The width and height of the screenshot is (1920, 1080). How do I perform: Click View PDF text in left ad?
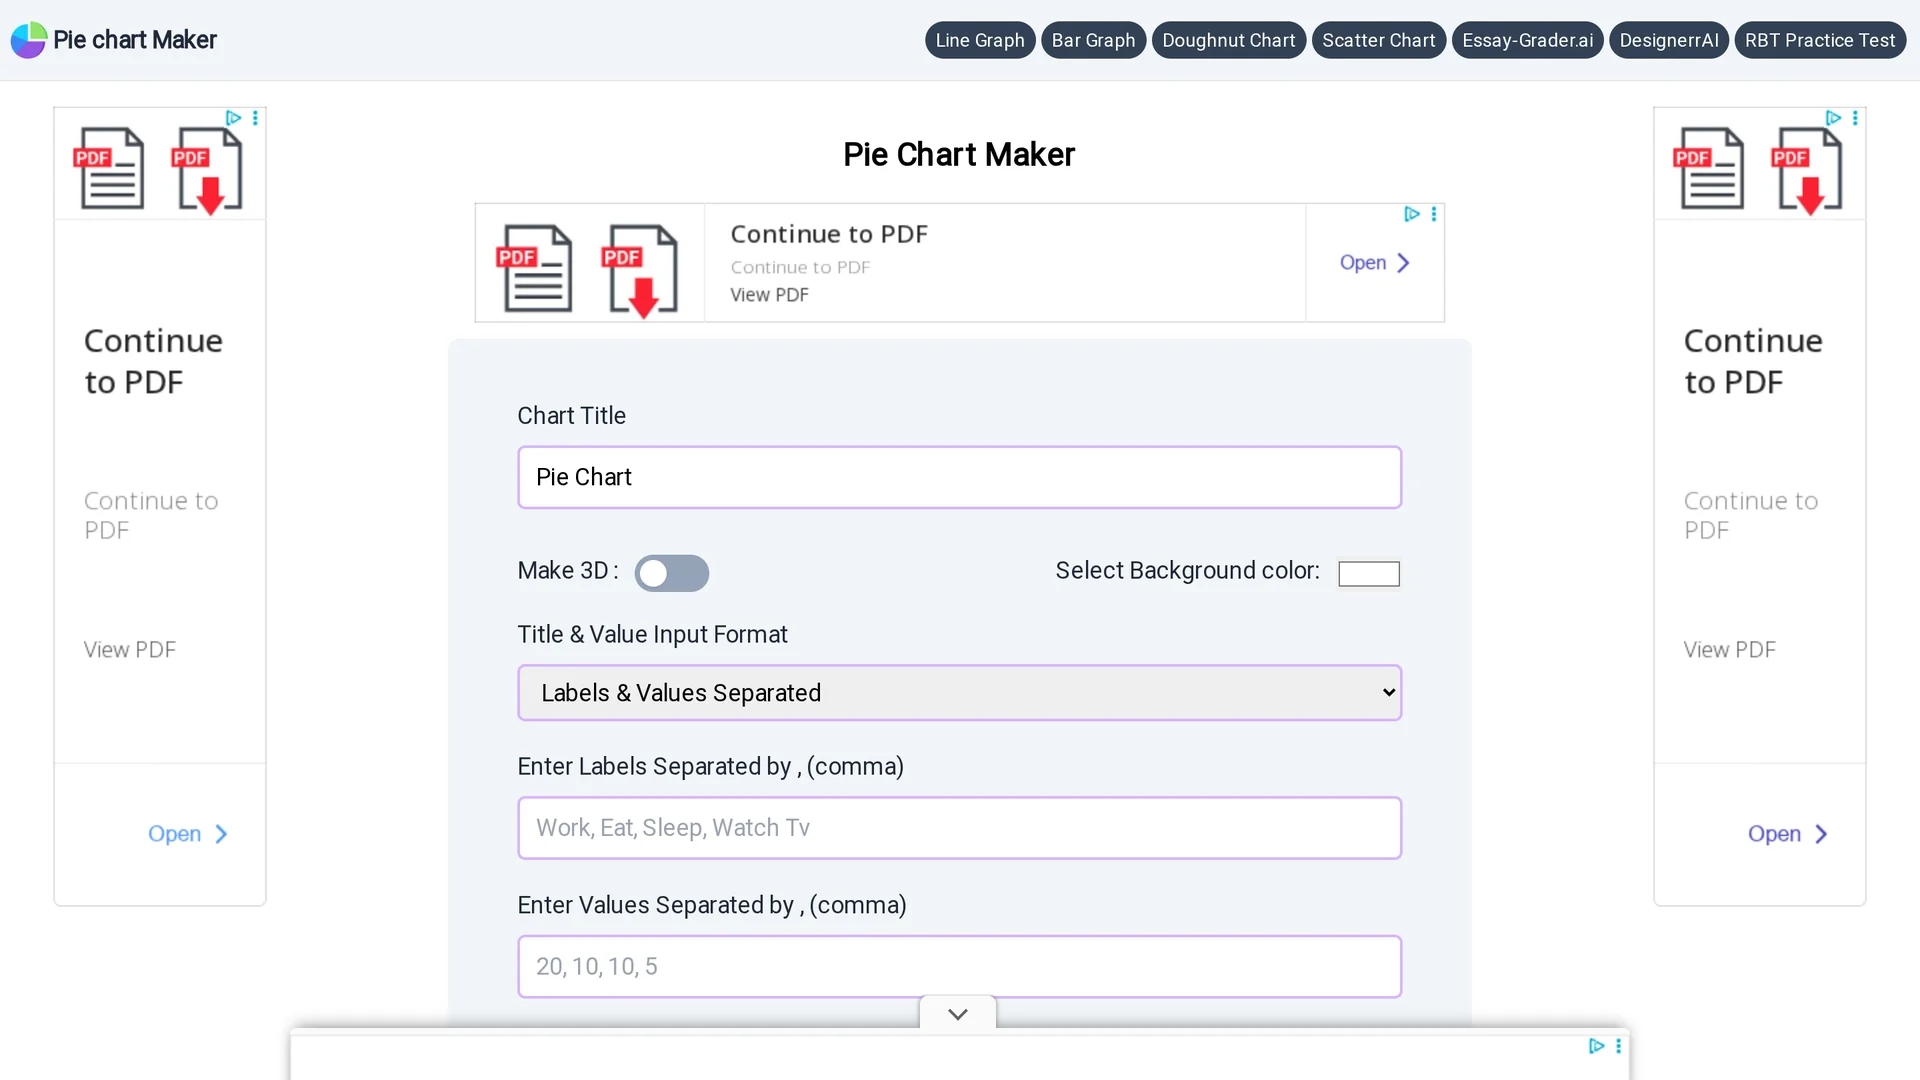pos(130,650)
